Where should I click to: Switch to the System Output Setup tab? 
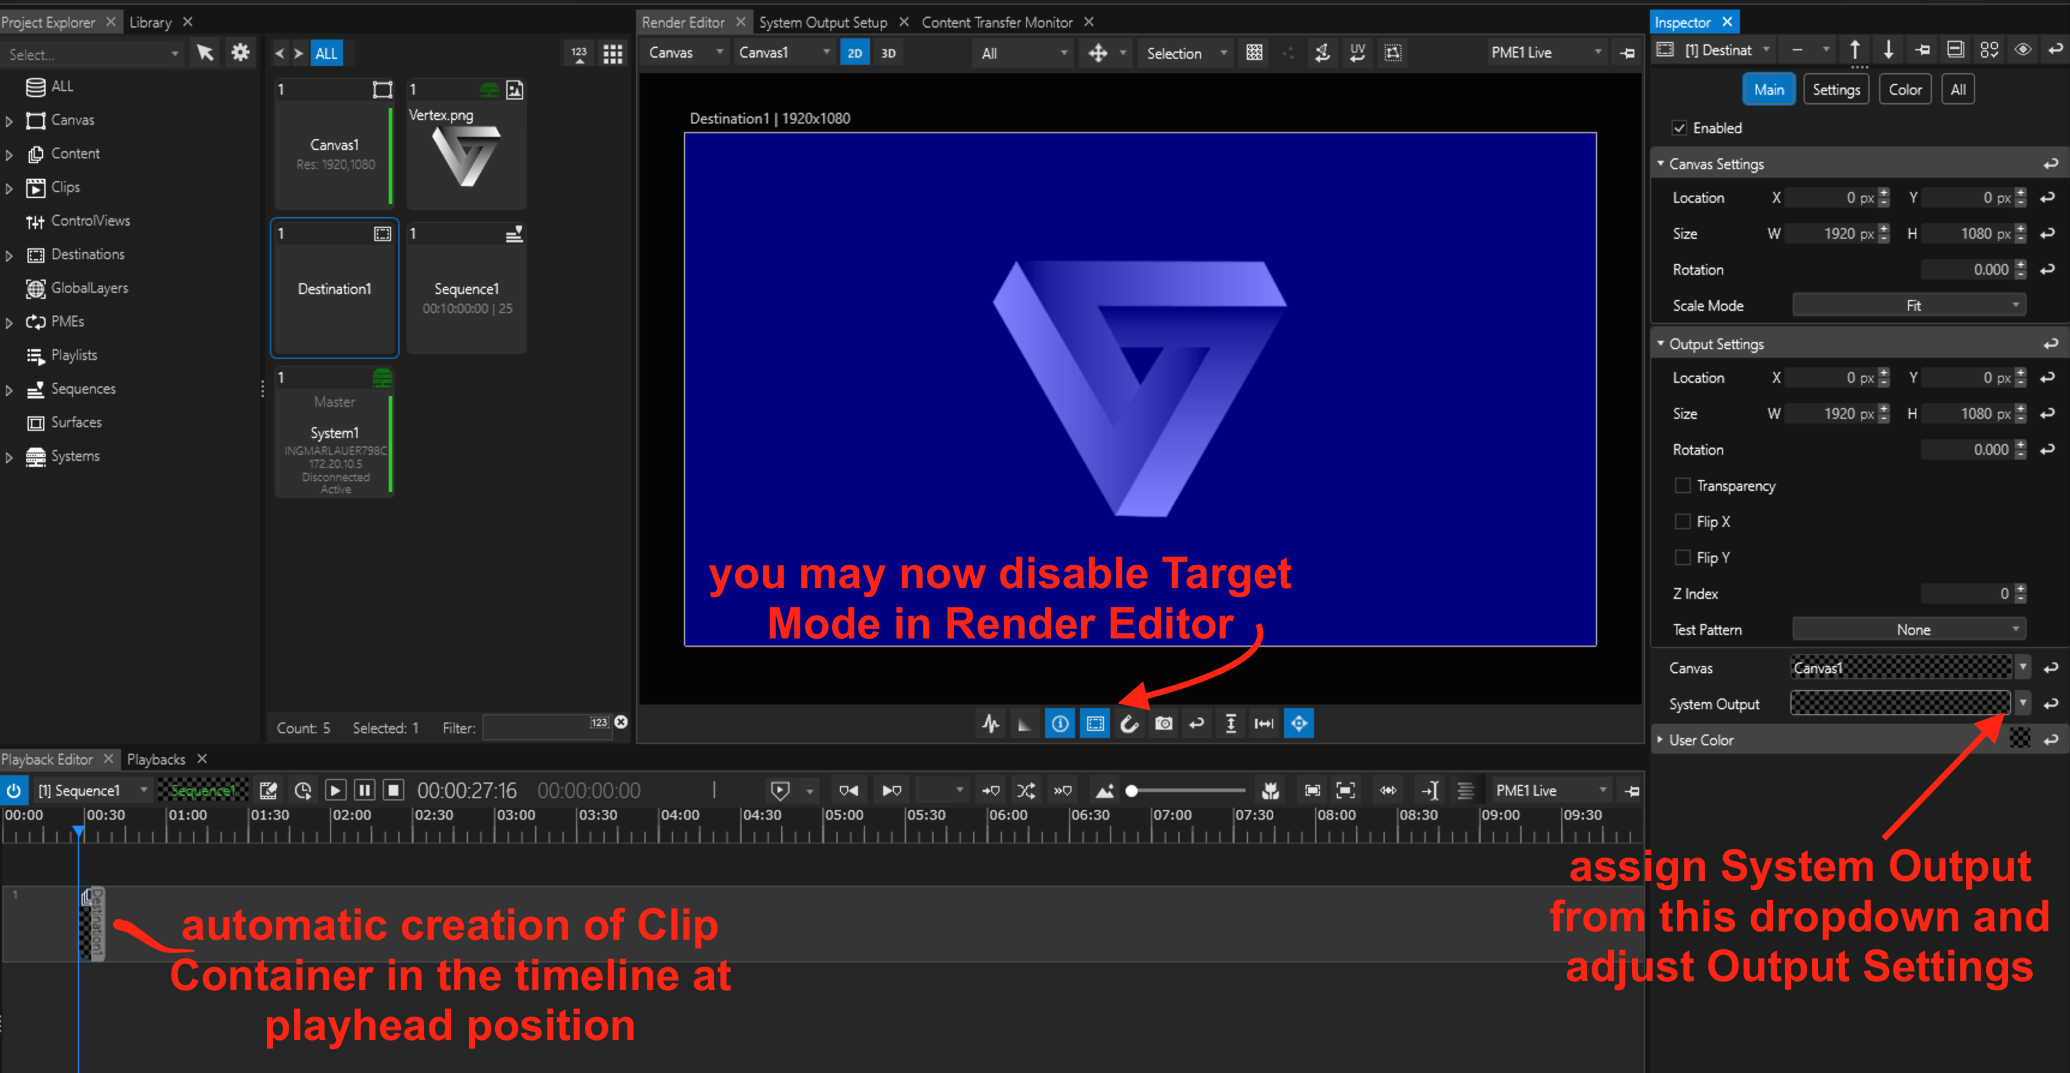click(822, 22)
